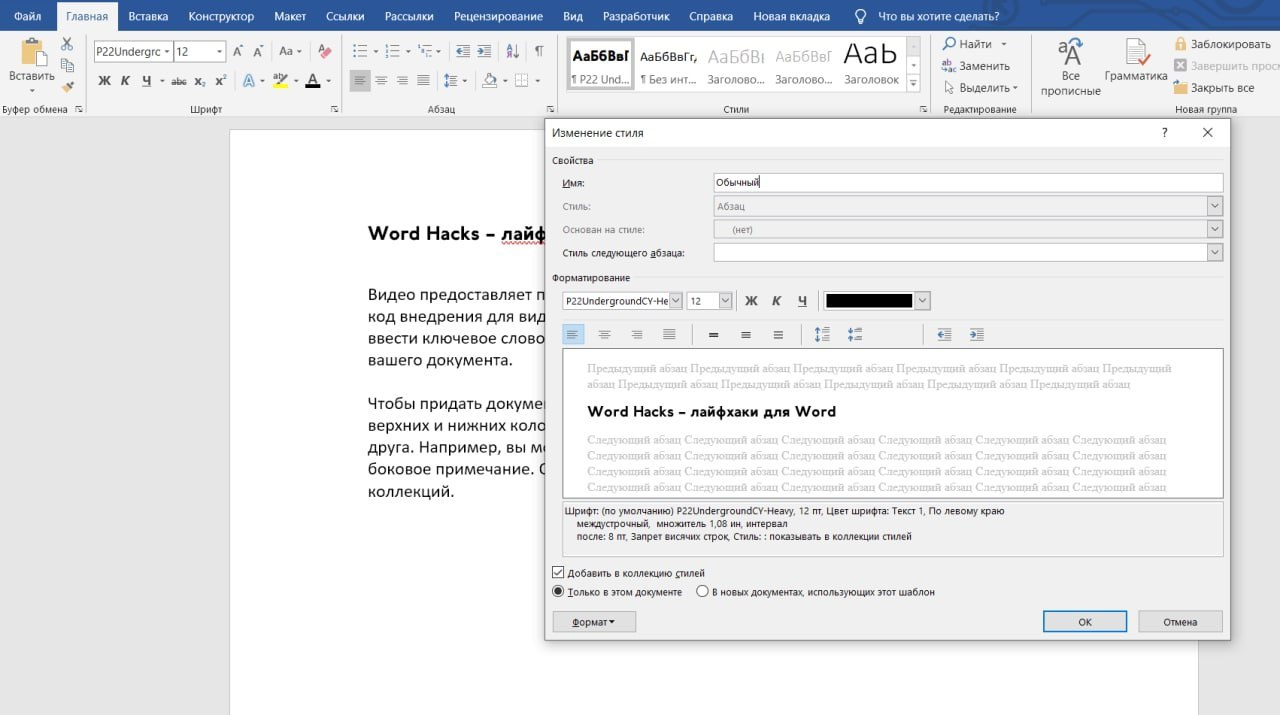This screenshot has width=1280, height=715.
Task: Toggle Добавить в коллекцию стилей checkbox
Action: [558, 573]
